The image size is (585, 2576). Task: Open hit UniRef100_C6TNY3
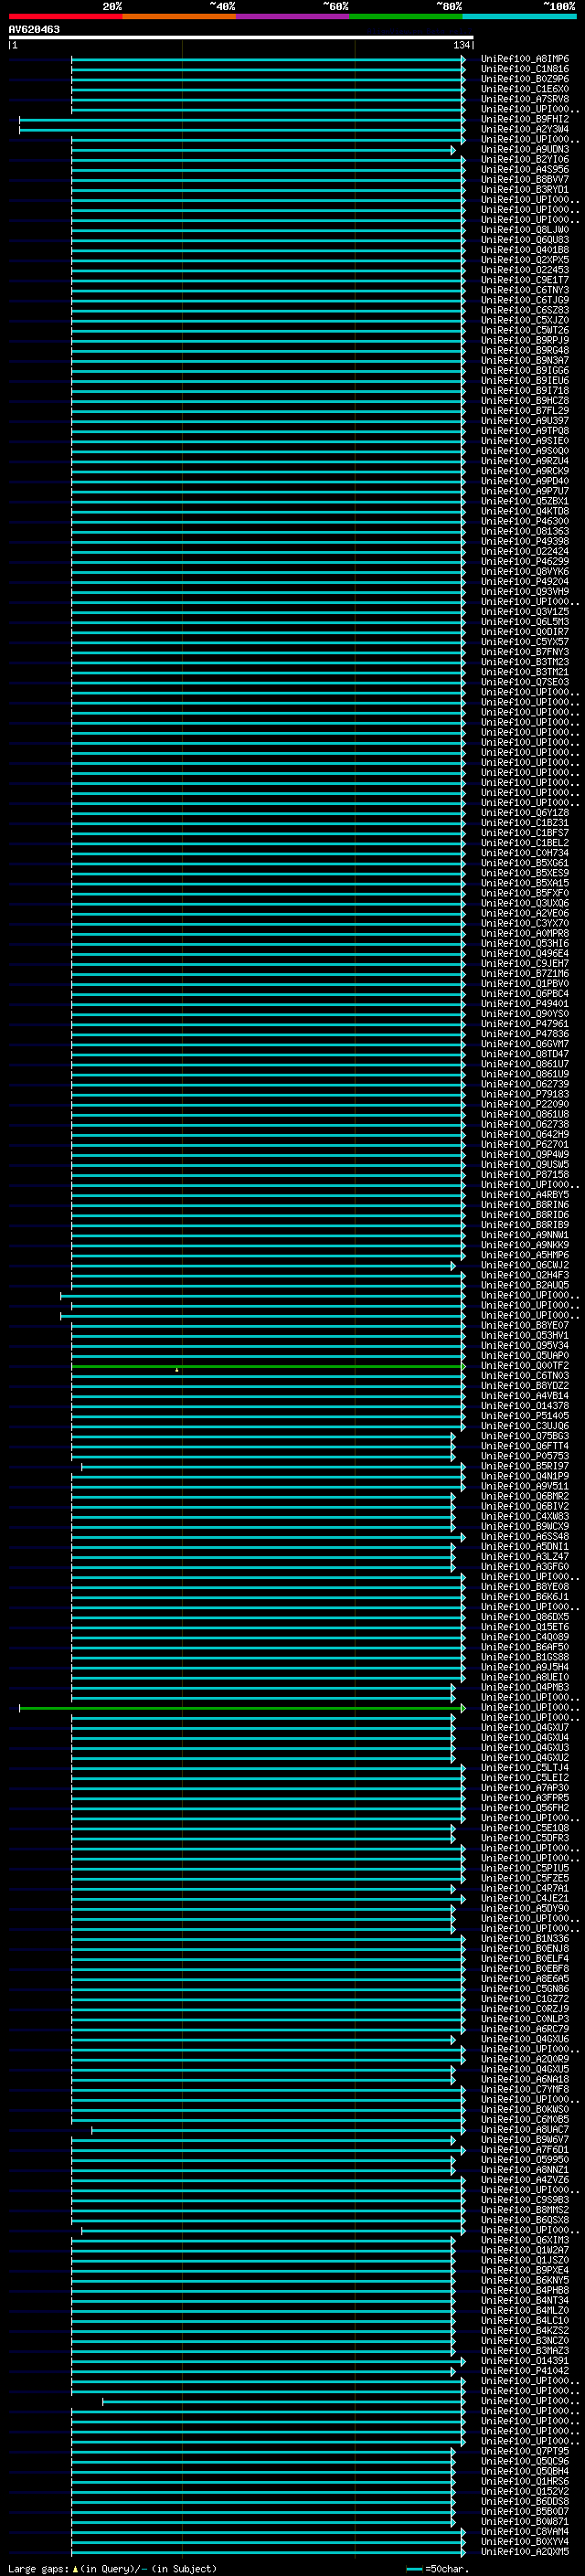(525, 290)
